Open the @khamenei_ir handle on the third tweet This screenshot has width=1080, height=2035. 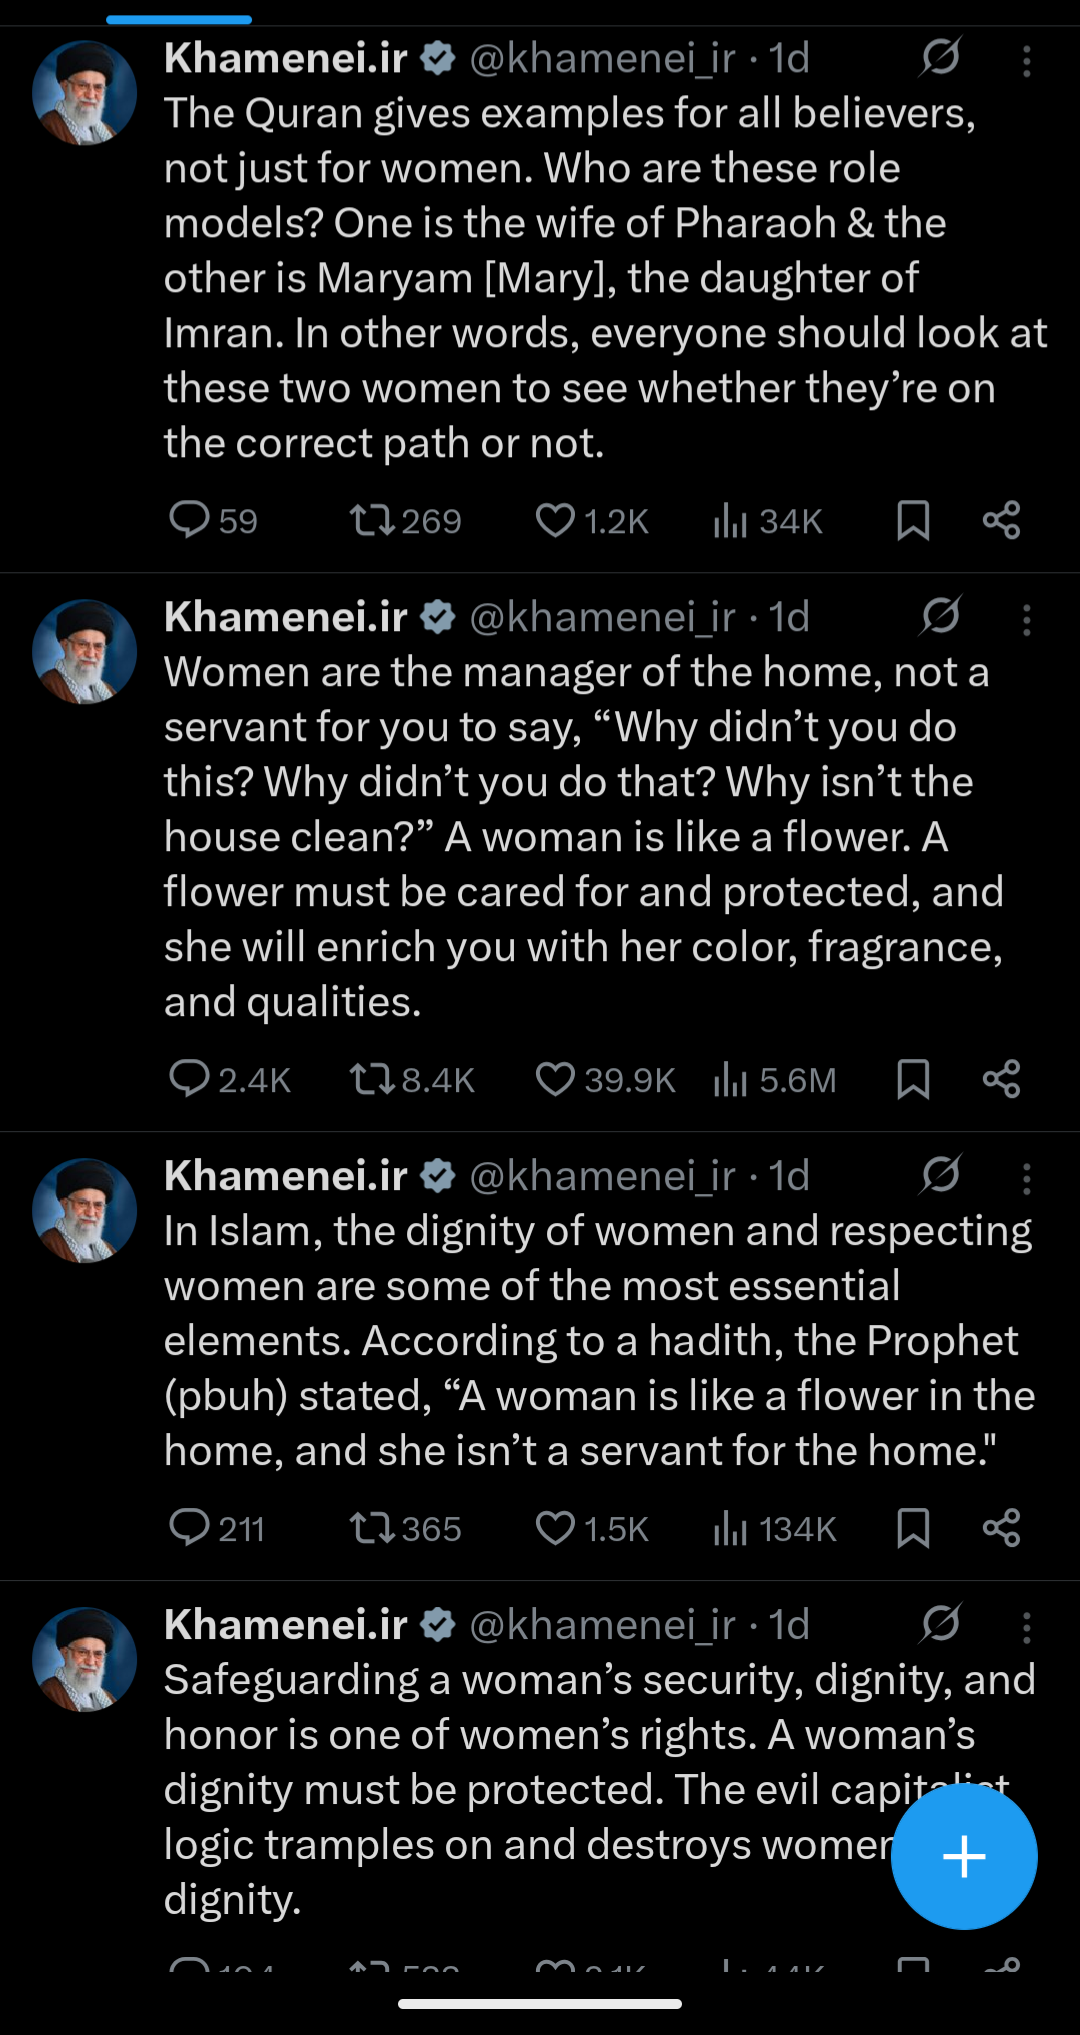tap(602, 1176)
